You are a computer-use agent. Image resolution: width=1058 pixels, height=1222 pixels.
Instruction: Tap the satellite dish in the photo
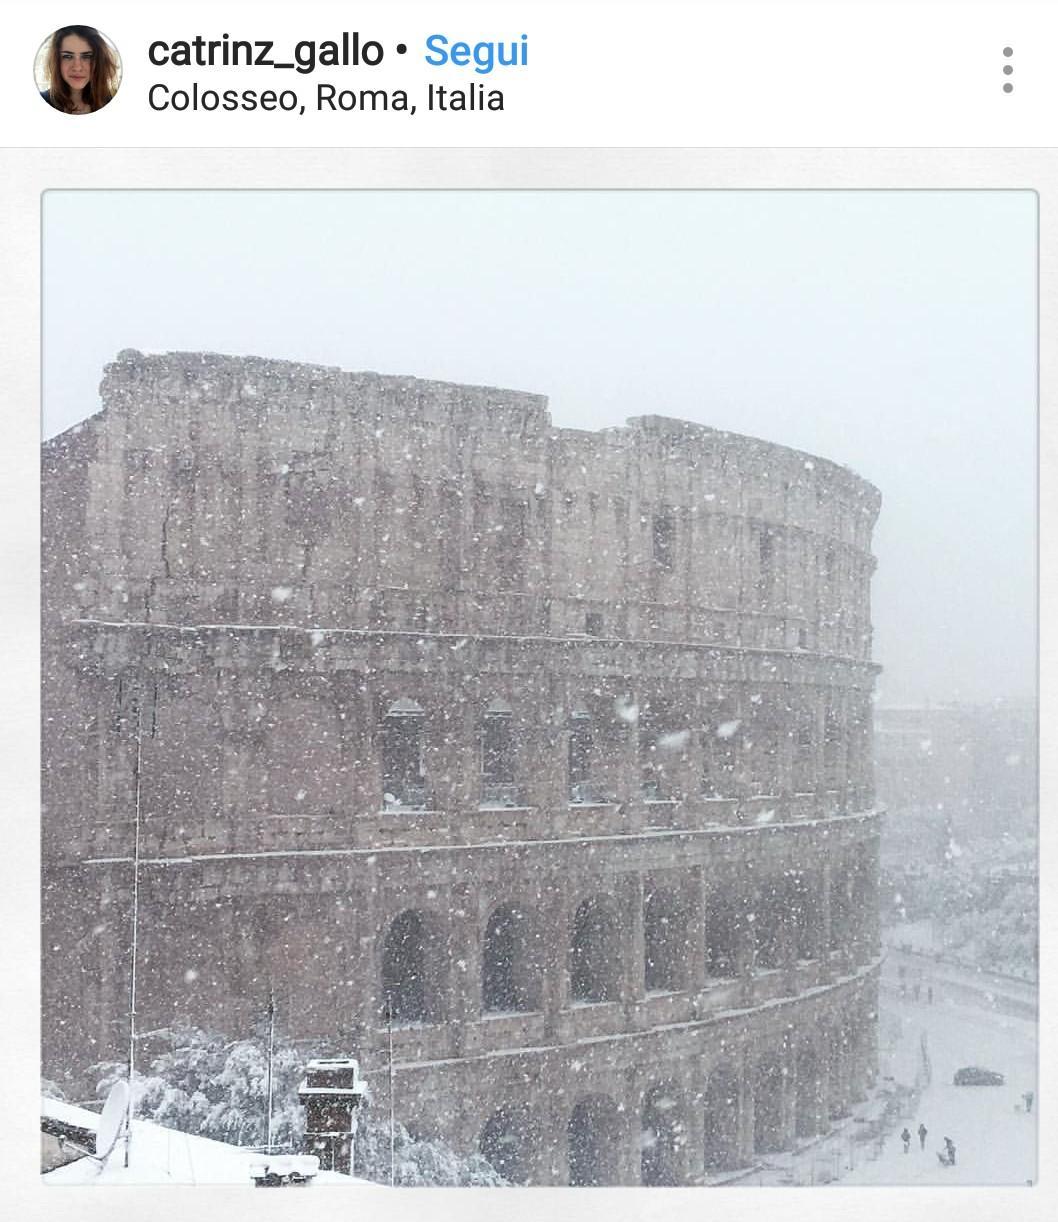(111, 1119)
